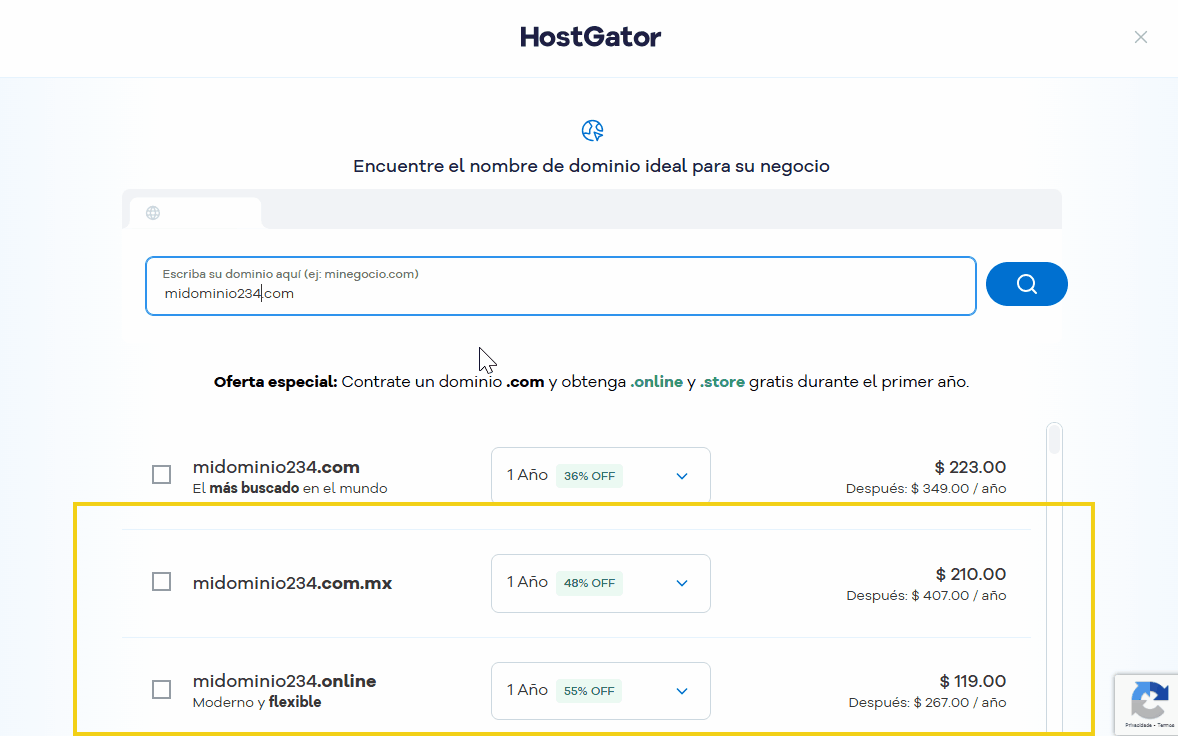Click the $ 210.00 price

(971, 575)
